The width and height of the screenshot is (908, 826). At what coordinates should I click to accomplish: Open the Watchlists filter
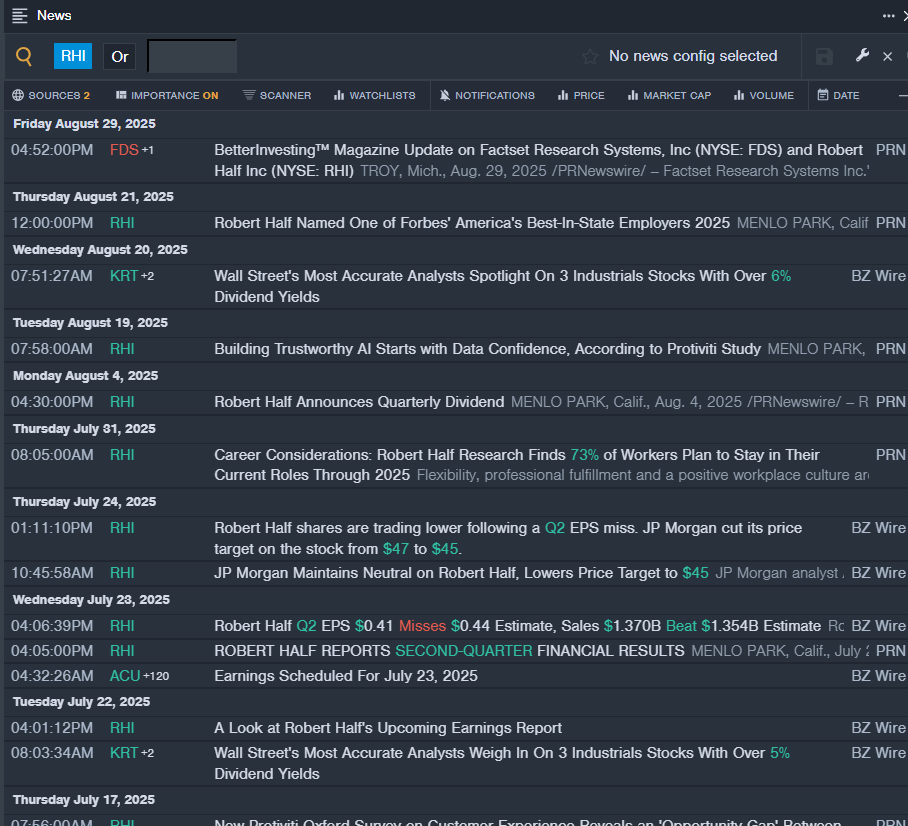(x=375, y=96)
